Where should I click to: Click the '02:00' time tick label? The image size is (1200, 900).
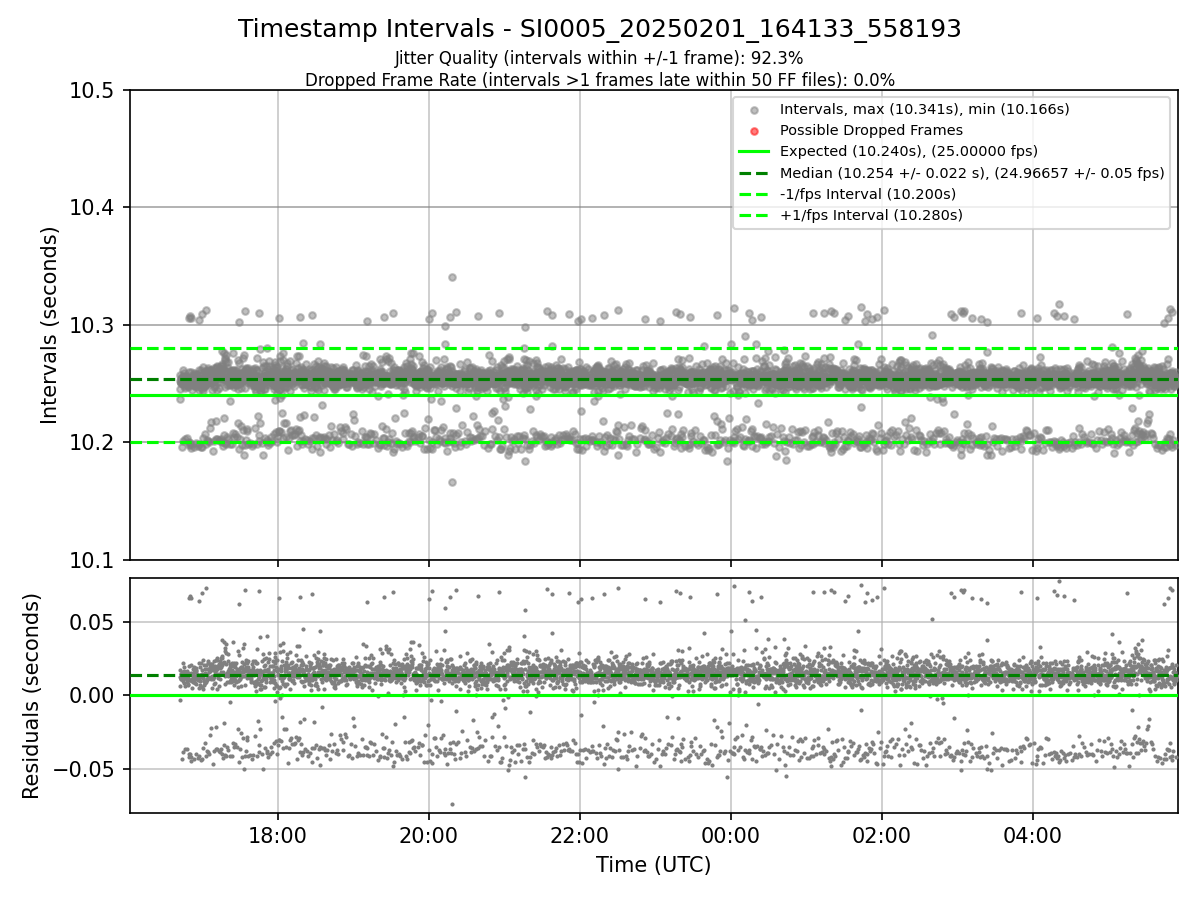coord(882,834)
